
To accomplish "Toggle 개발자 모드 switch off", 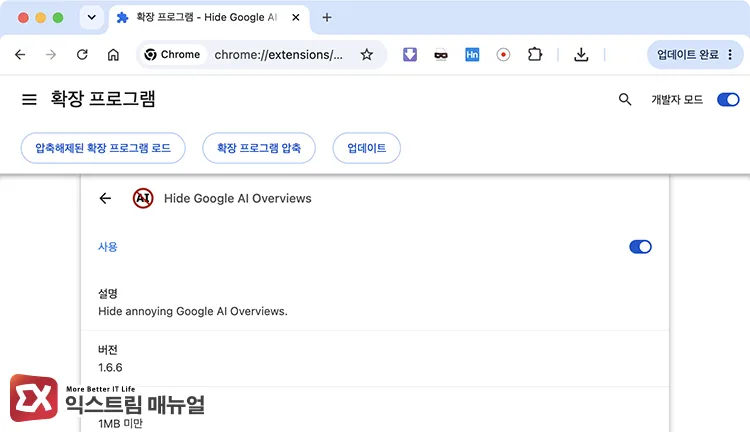I will (728, 100).
